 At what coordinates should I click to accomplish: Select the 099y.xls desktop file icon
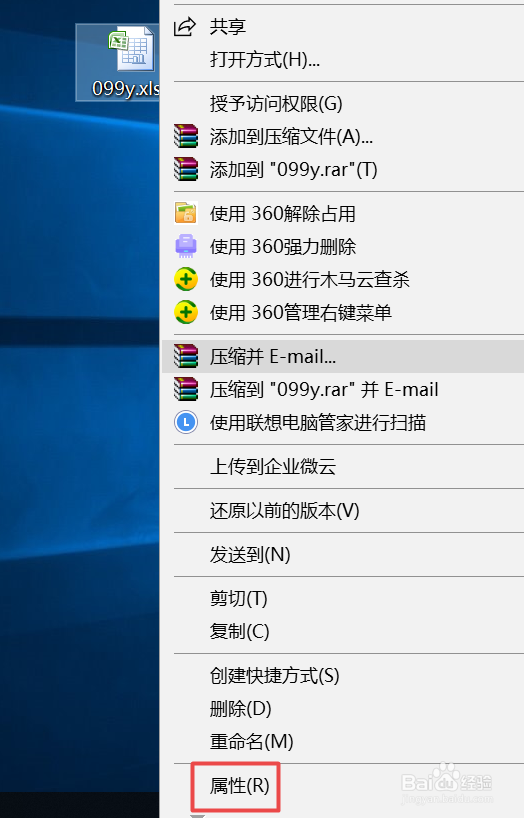click(x=118, y=62)
